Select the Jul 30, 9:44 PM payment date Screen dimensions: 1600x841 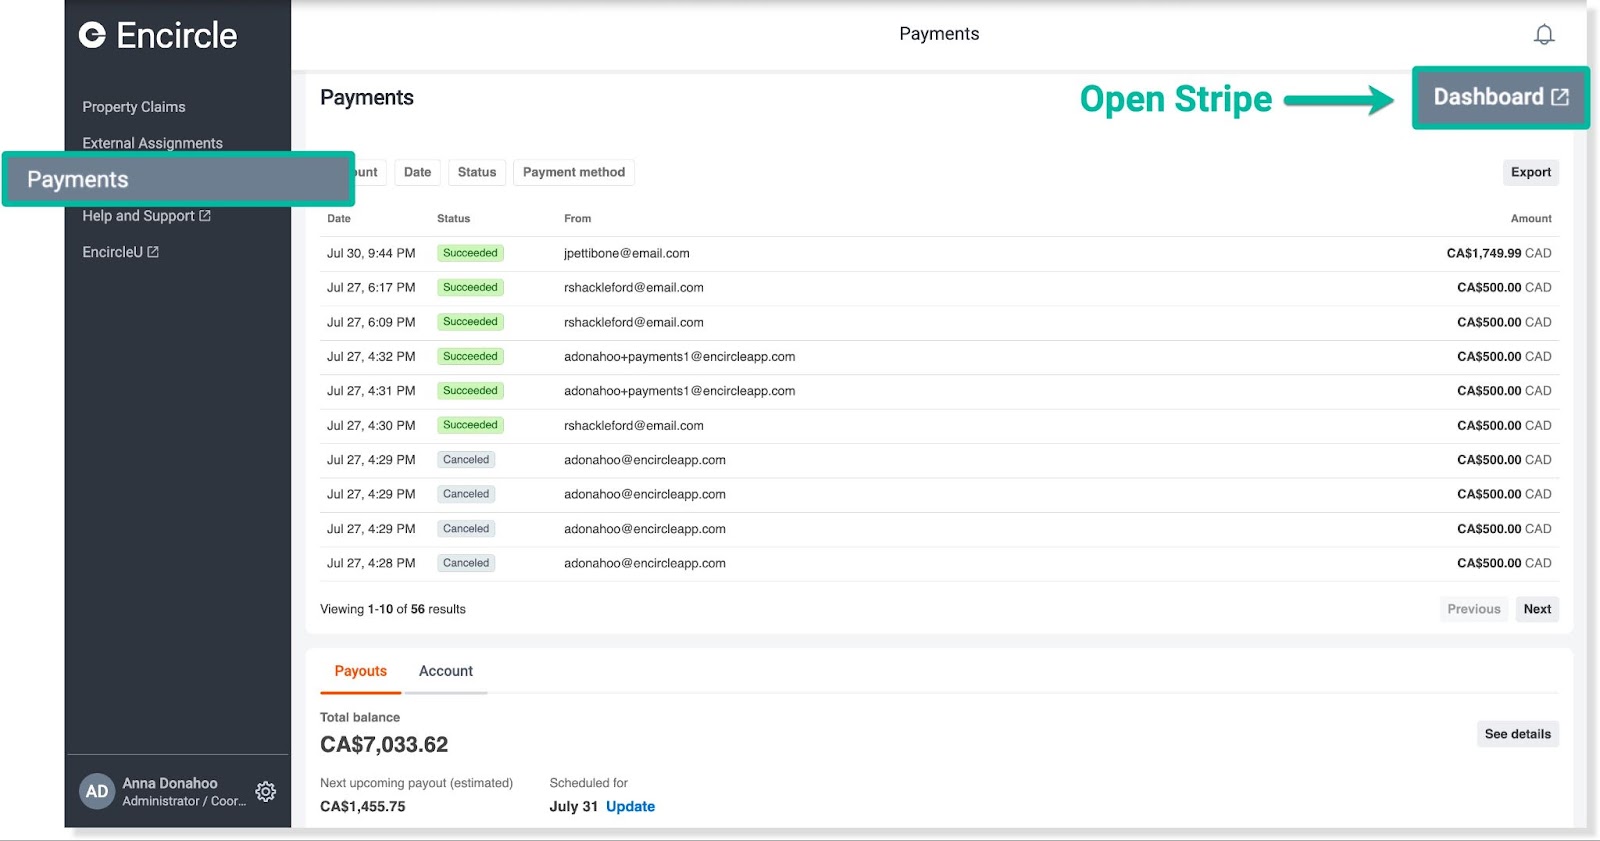tap(371, 253)
